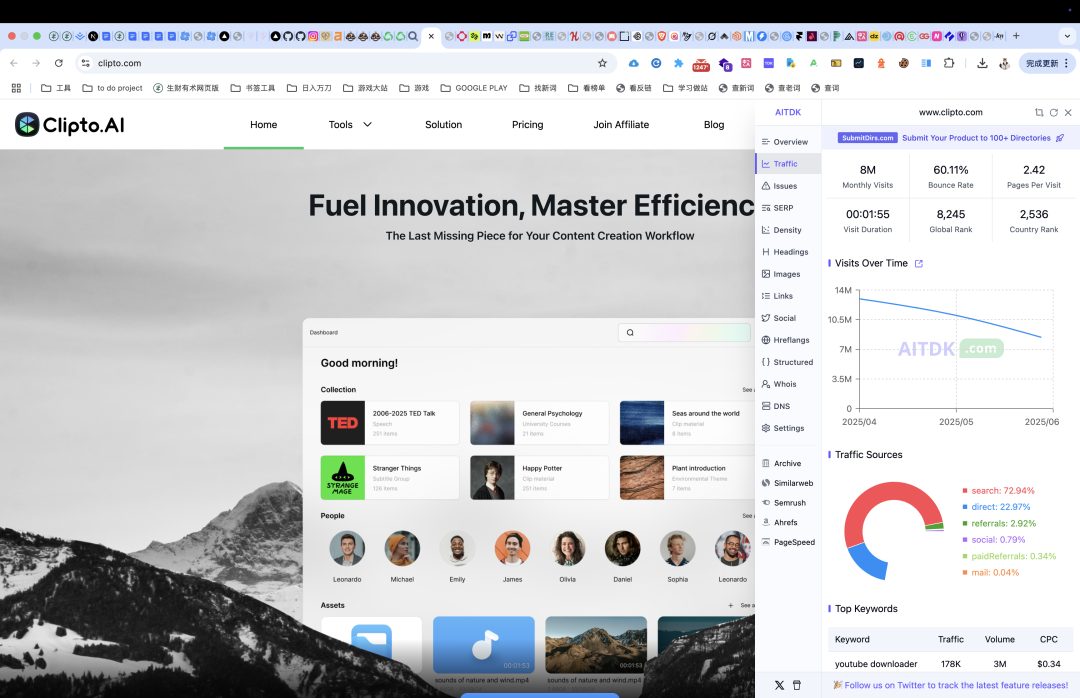Open PageSpeed for this site
The image size is (1080, 698).
click(788, 542)
